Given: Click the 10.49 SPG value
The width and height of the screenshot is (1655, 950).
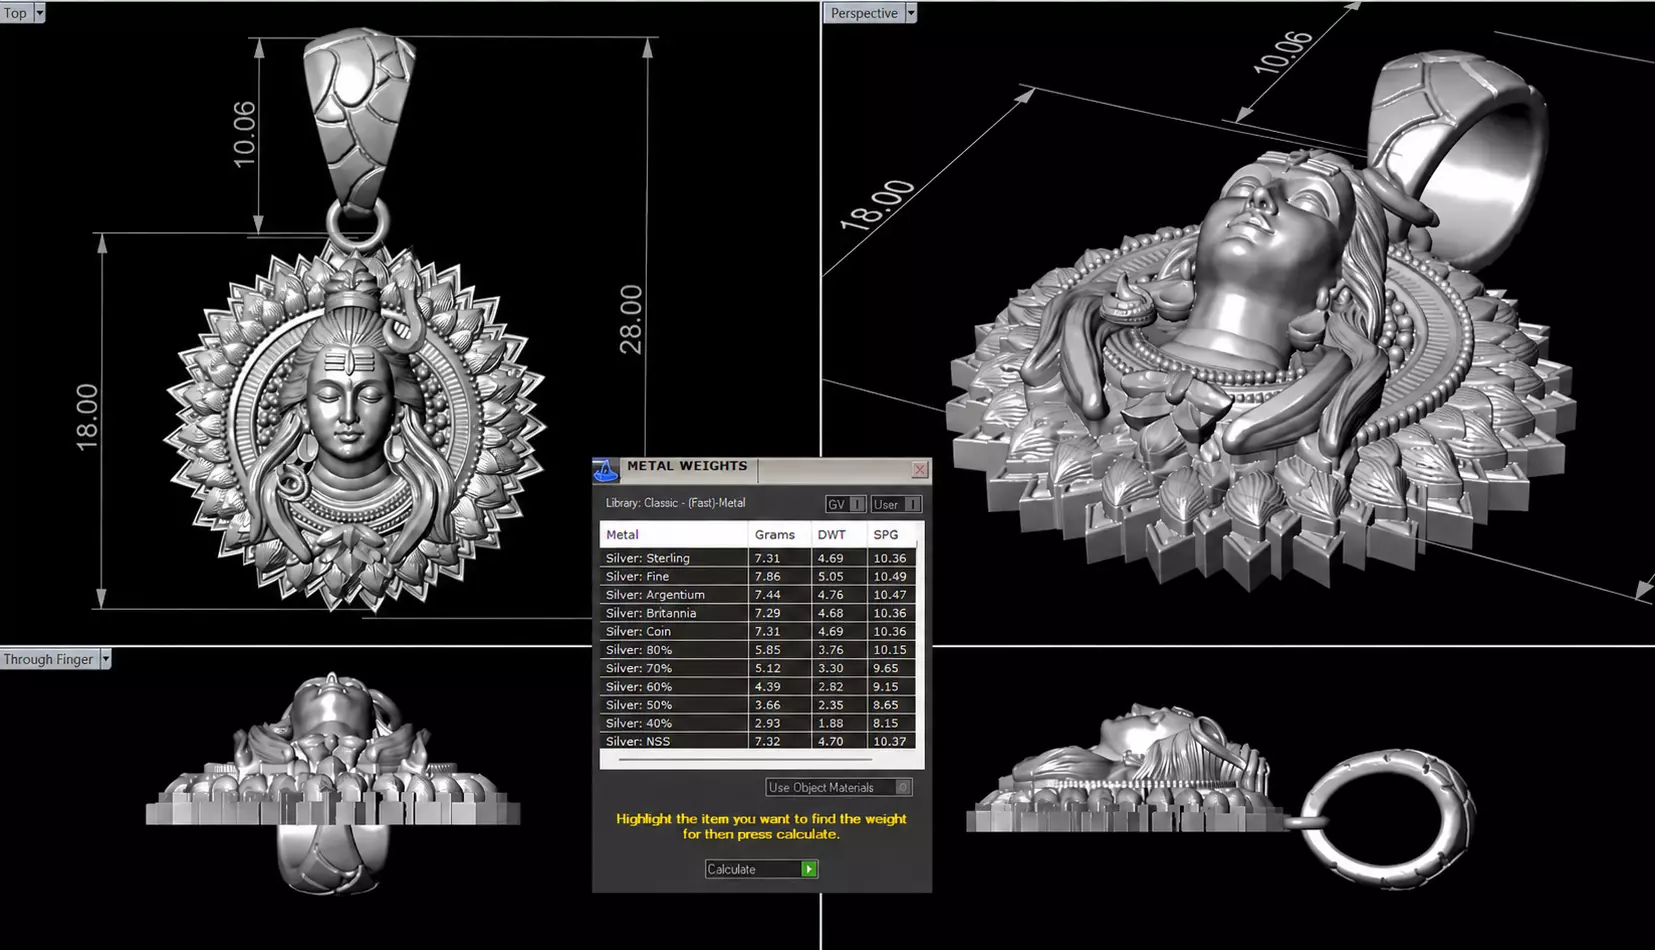Looking at the screenshot, I should (890, 576).
